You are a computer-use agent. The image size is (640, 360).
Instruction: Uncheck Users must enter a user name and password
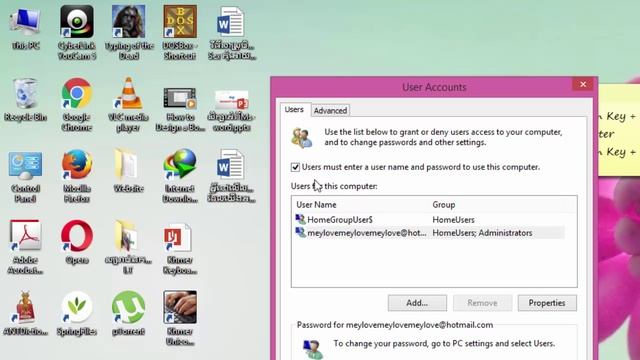296,167
